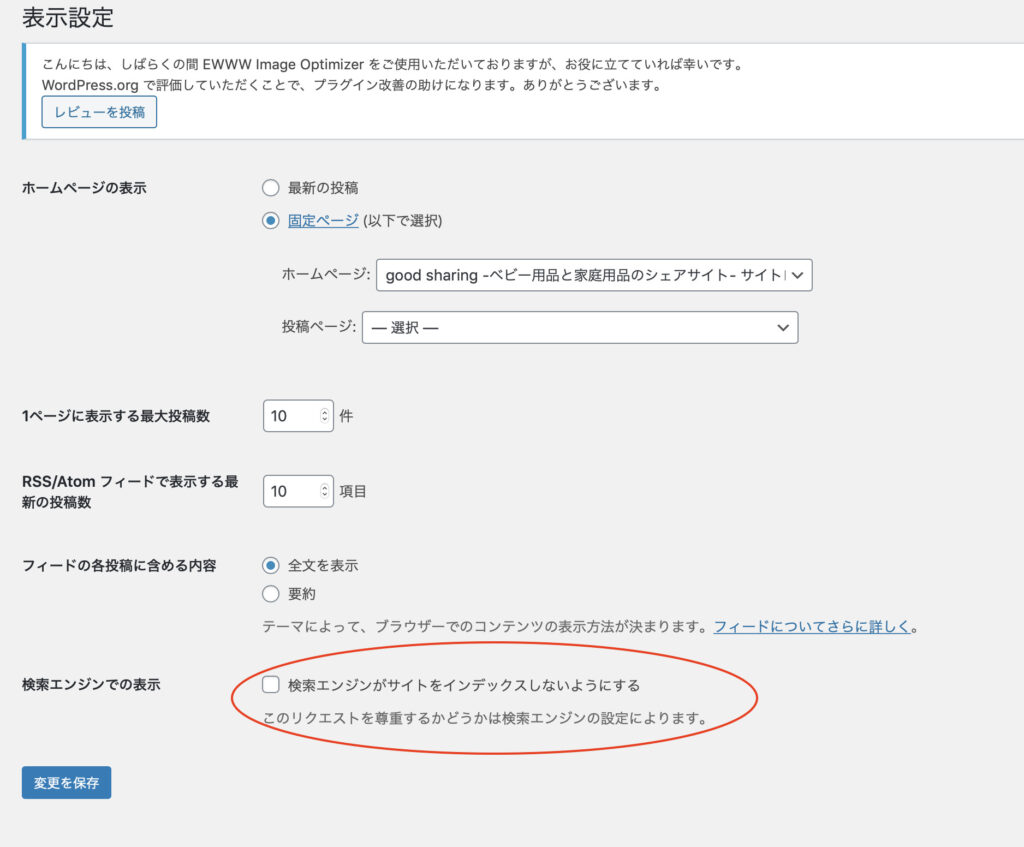Decrease RSS/Atom feed count with down arrow
This screenshot has height=847, width=1024.
click(x=324, y=496)
